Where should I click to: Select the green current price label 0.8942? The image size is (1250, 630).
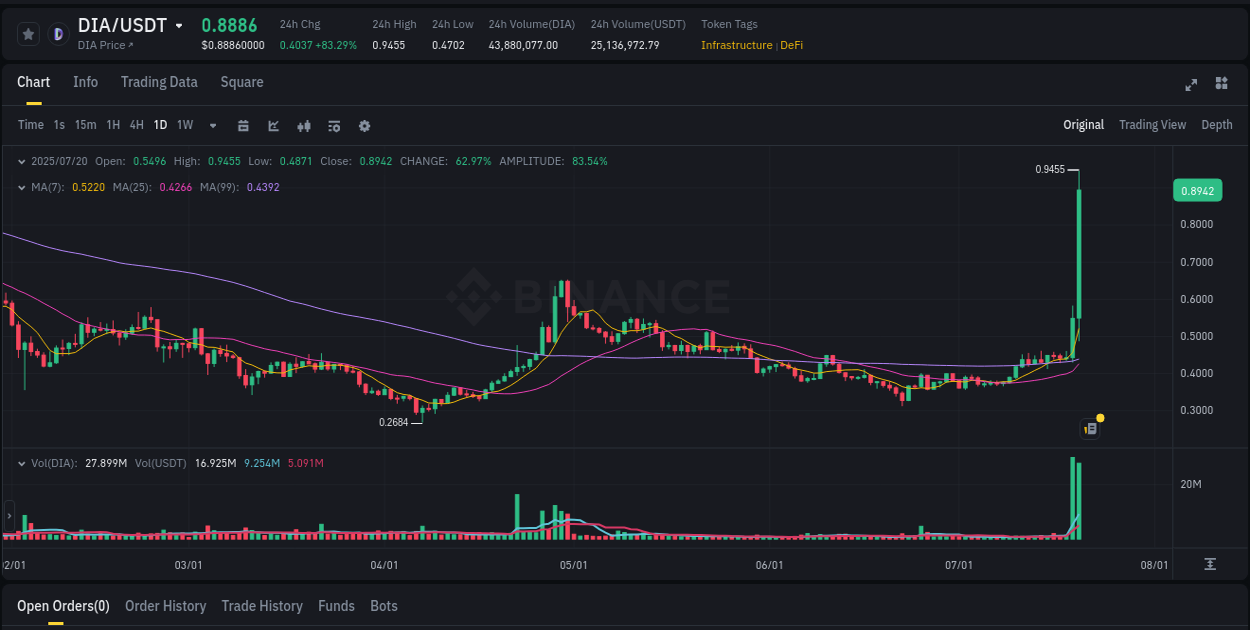pyautogui.click(x=1197, y=190)
